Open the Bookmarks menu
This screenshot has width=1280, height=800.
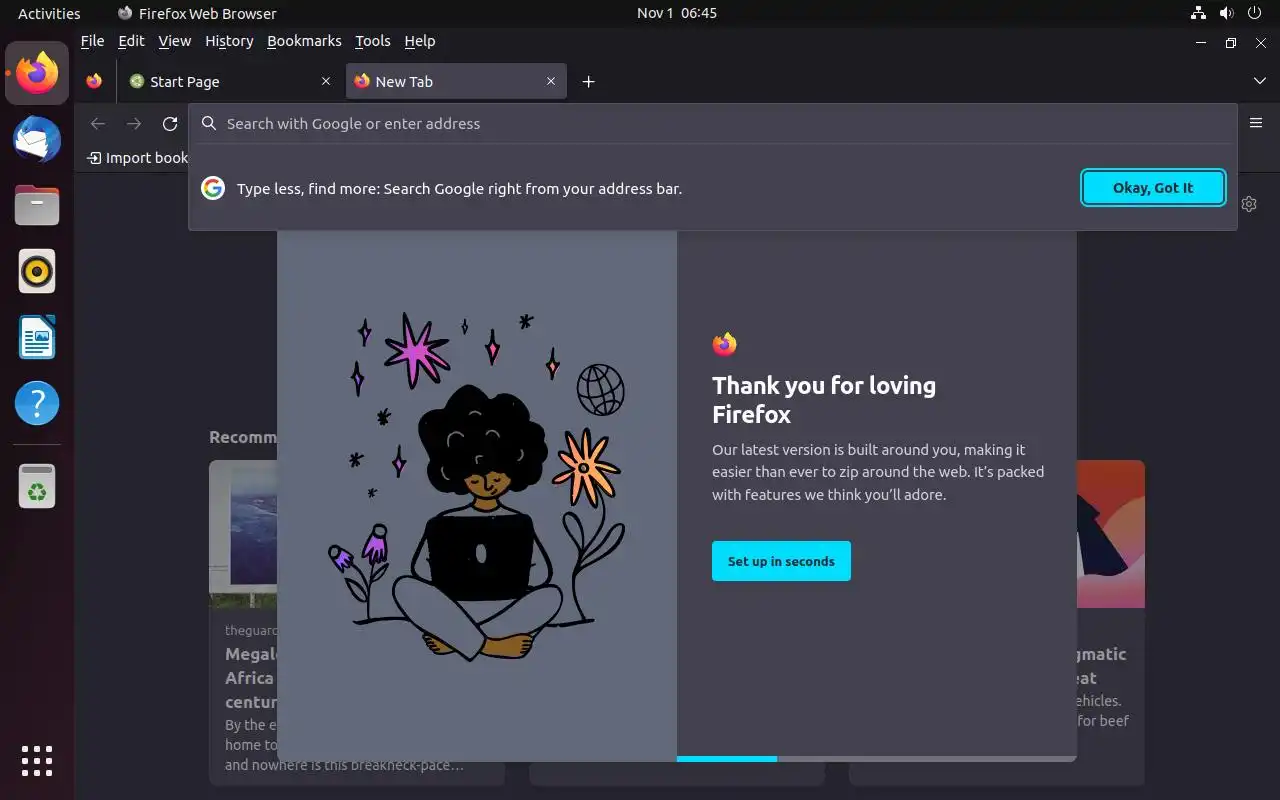coord(304,41)
